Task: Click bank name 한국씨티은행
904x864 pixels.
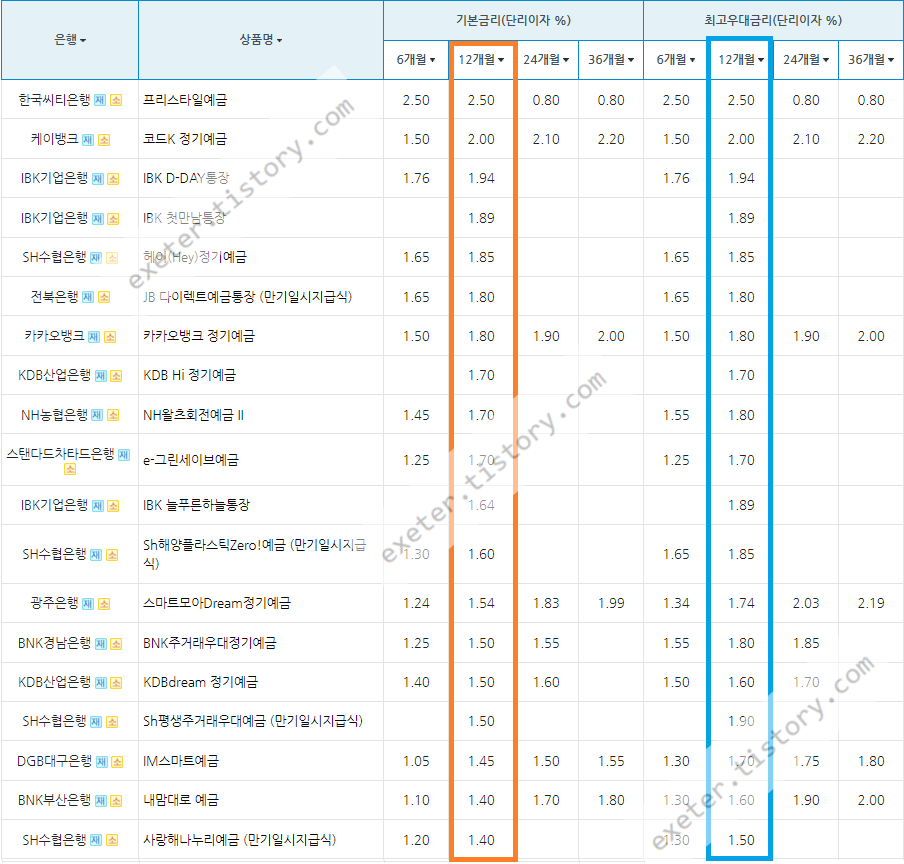Action: click(54, 100)
